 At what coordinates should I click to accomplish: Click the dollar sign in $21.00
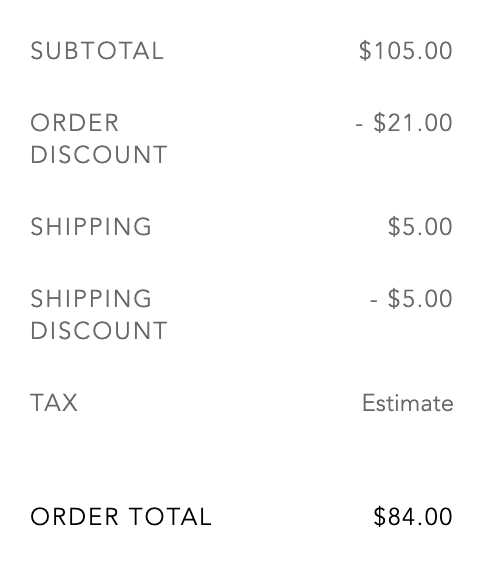click(x=379, y=123)
